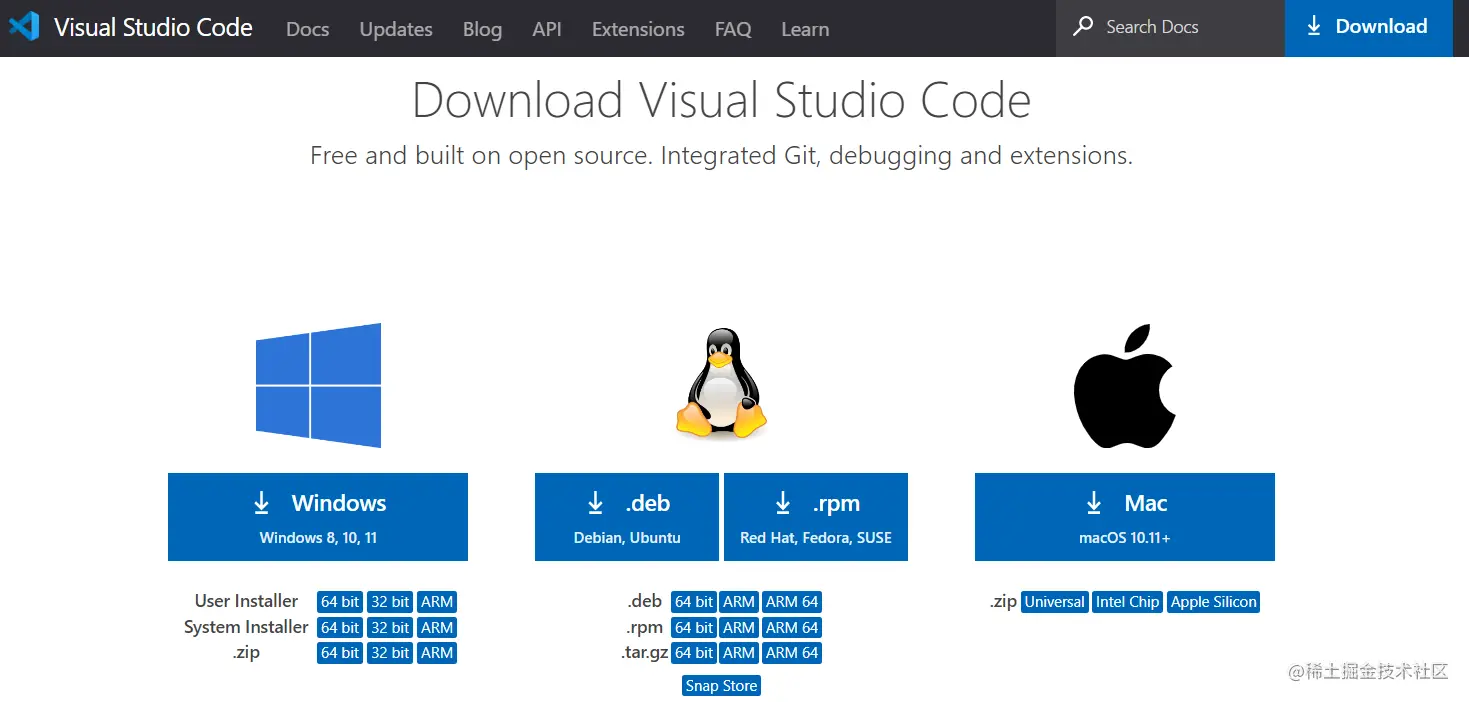
Task: Click the Linux Tux penguin image
Action: [721, 383]
